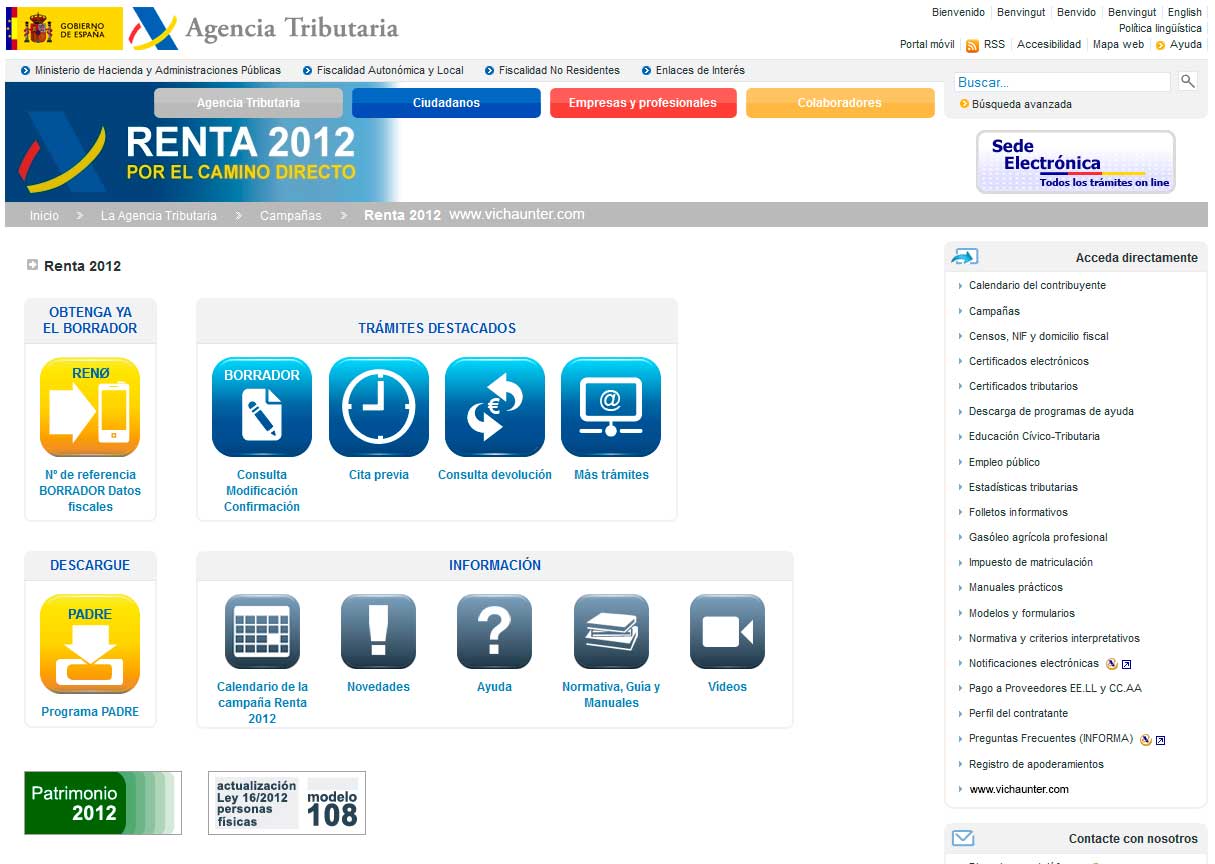Viewport: 1215px width, 864px height.
Task: Click in the Buscar search field
Action: pos(1063,82)
